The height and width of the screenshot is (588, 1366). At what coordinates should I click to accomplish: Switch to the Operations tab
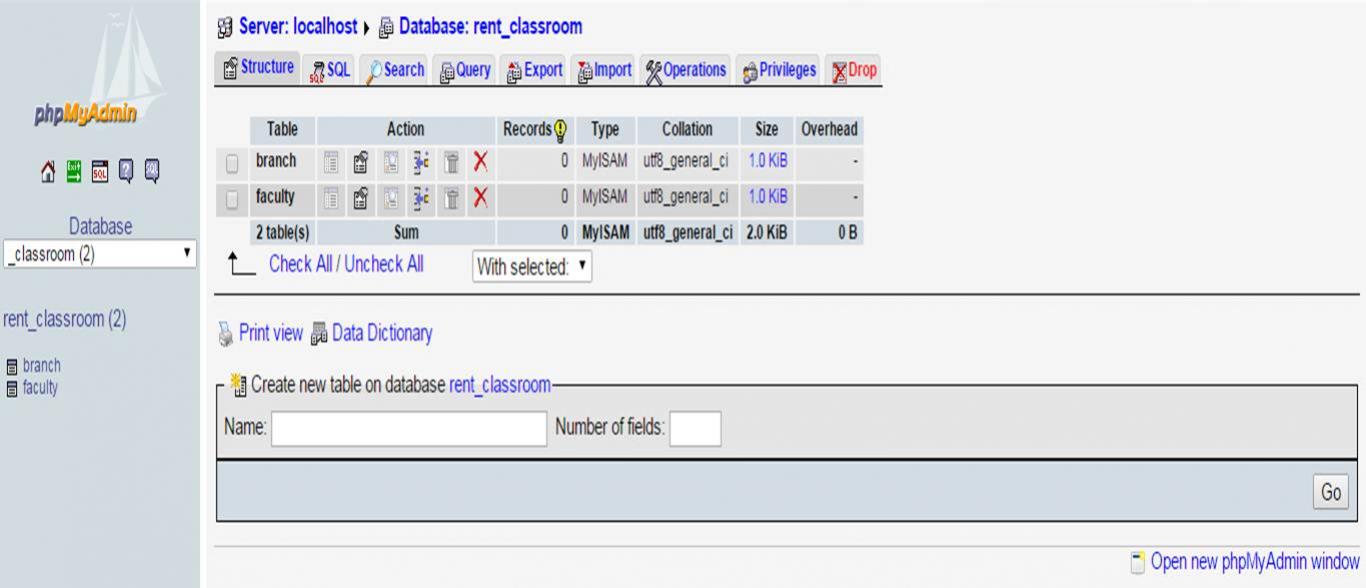686,70
